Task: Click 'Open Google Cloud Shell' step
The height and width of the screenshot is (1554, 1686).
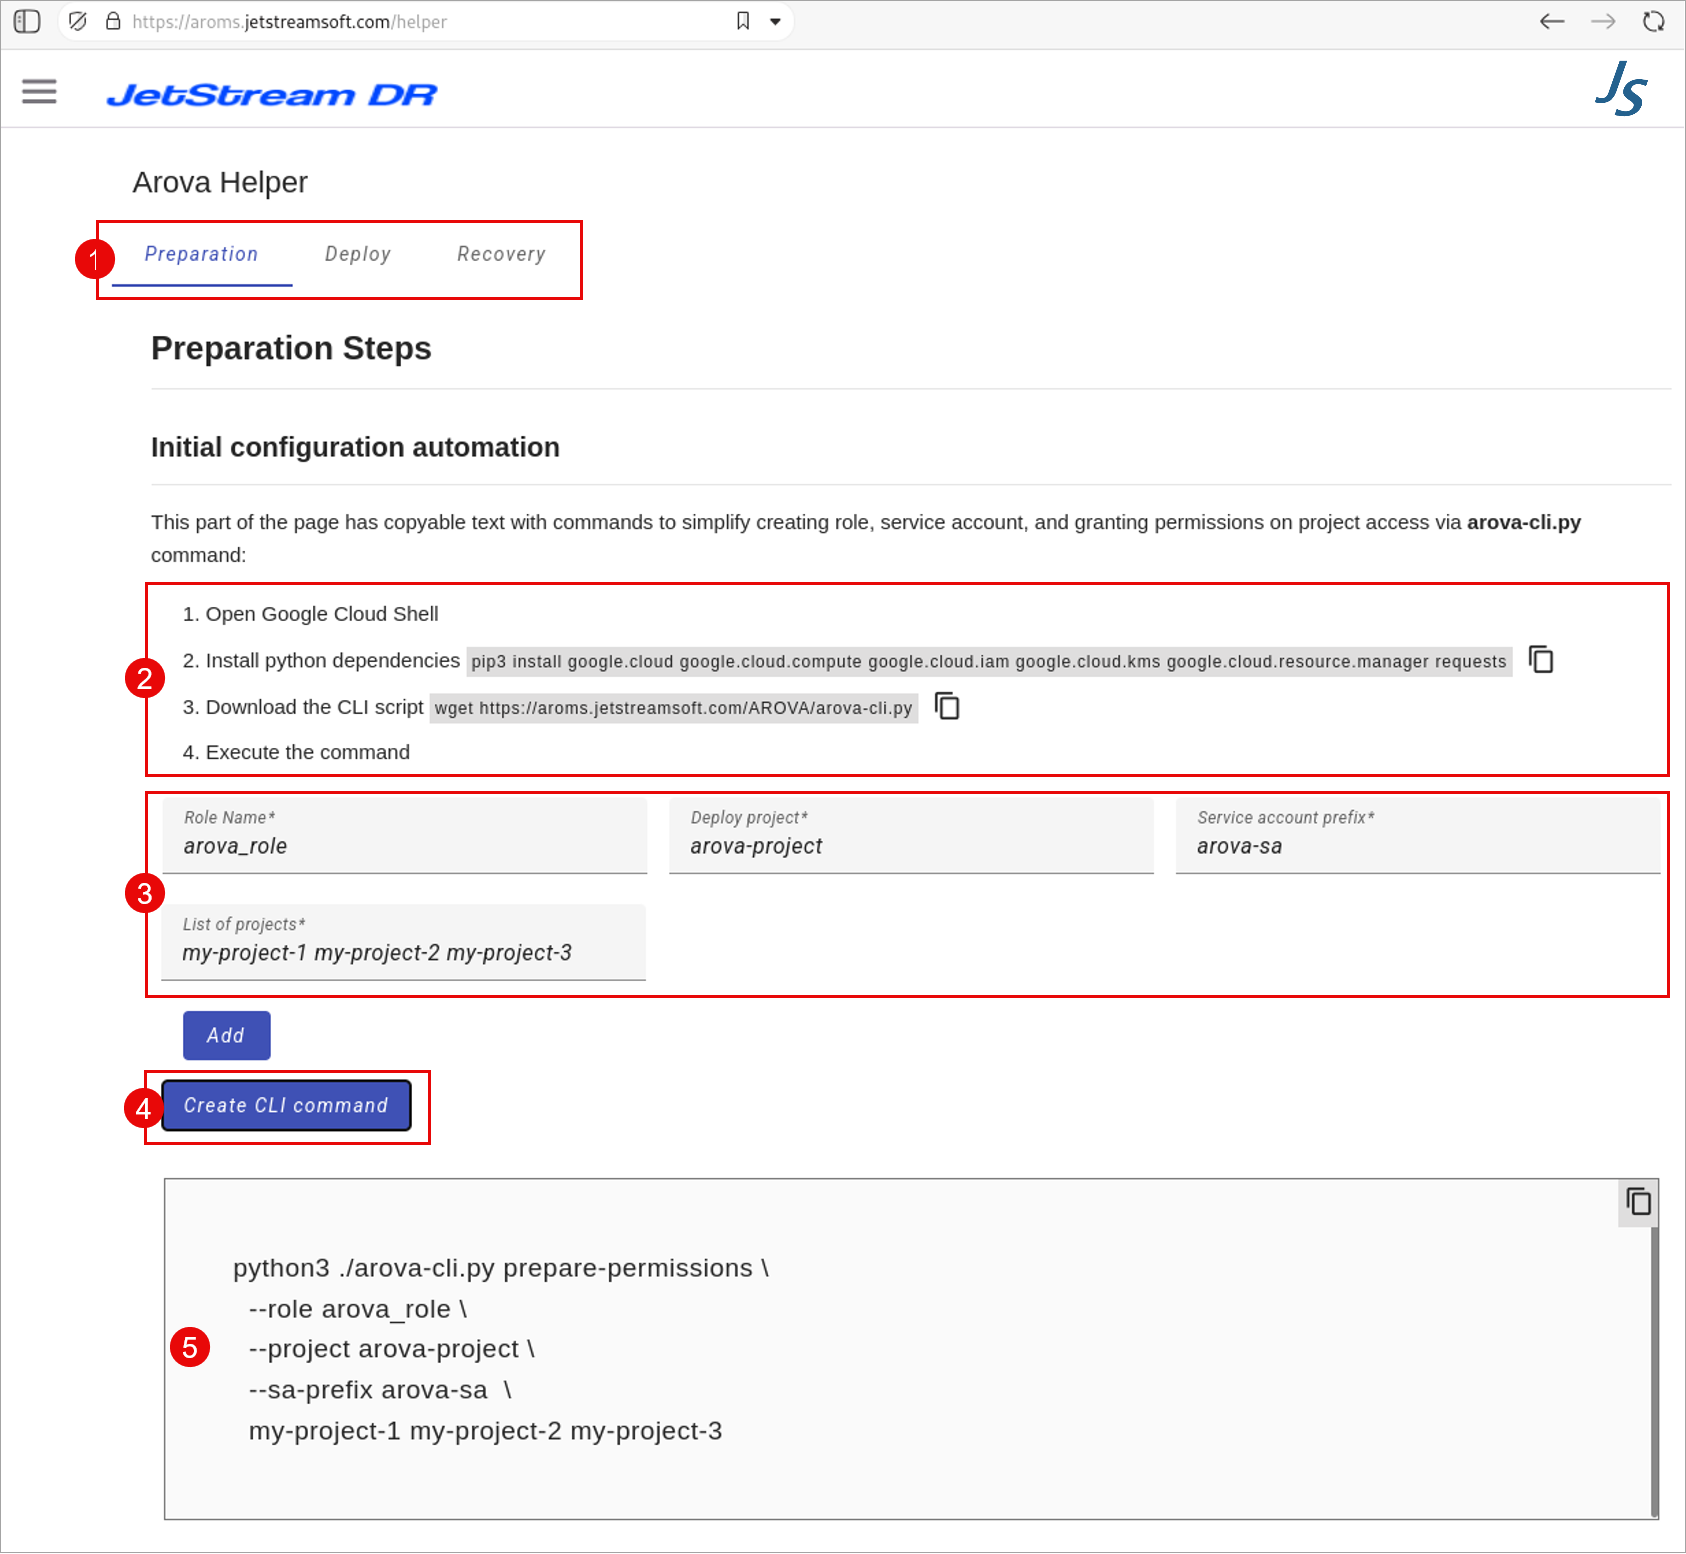Action: tap(322, 614)
